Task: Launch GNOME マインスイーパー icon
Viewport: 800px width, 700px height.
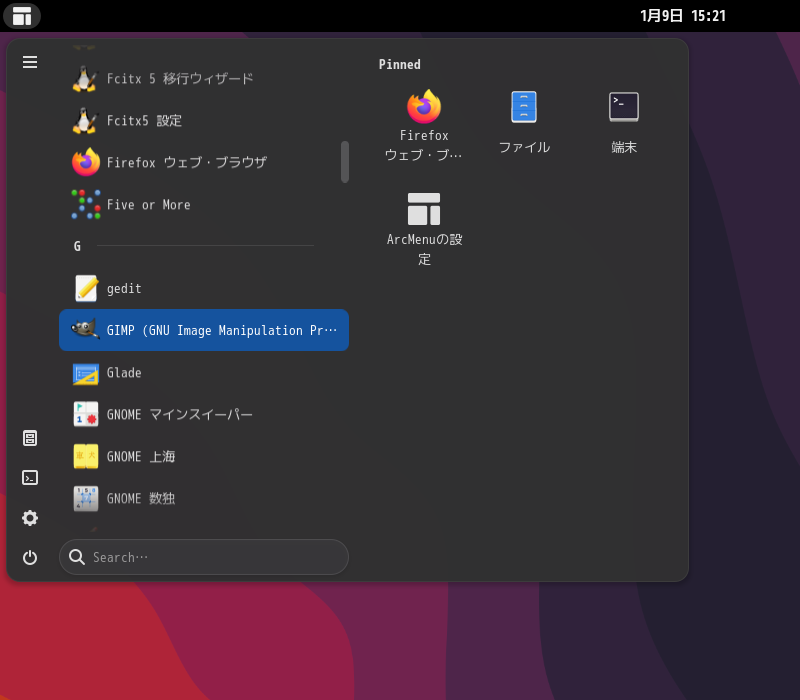Action: point(86,414)
